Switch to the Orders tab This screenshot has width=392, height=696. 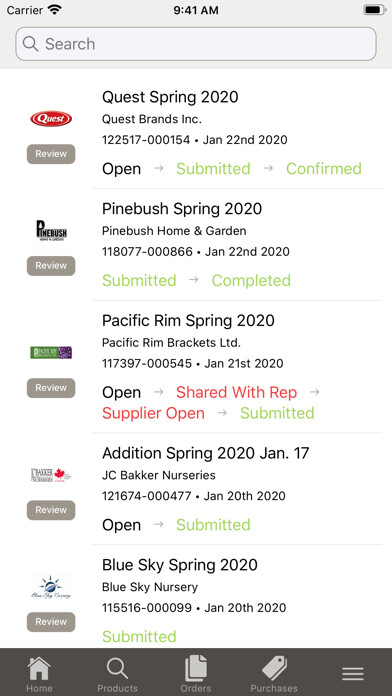pos(196,673)
